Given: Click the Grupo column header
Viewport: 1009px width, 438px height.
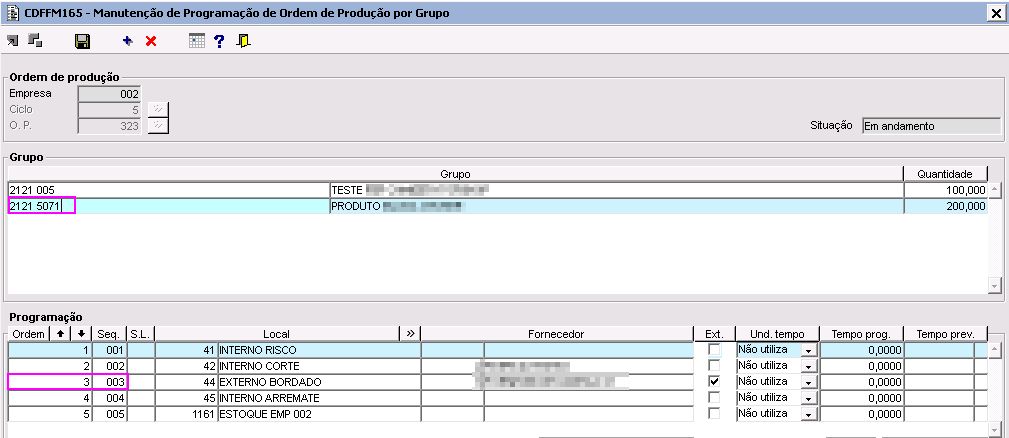Looking at the screenshot, I should (455, 174).
